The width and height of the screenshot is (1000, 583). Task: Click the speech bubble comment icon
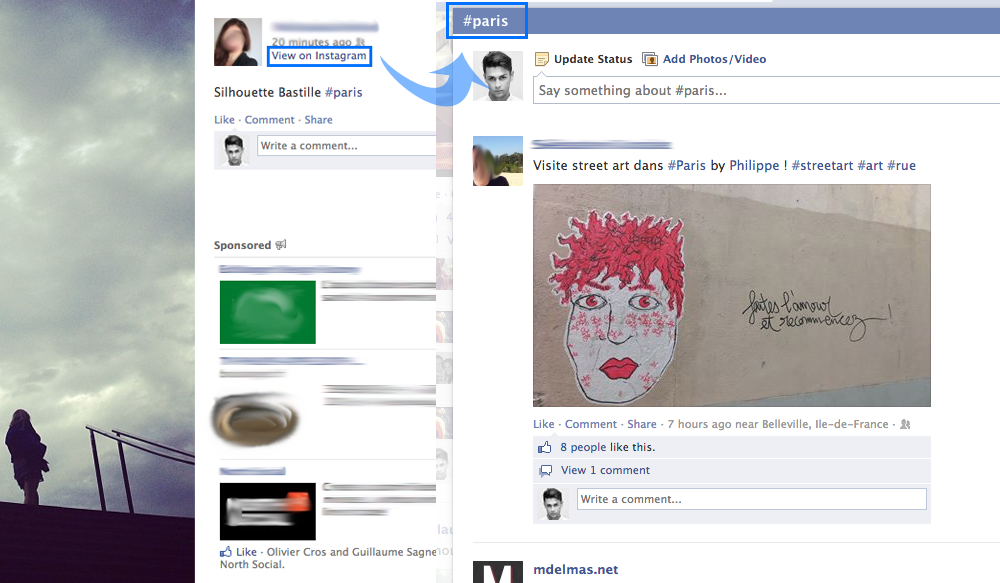click(545, 471)
